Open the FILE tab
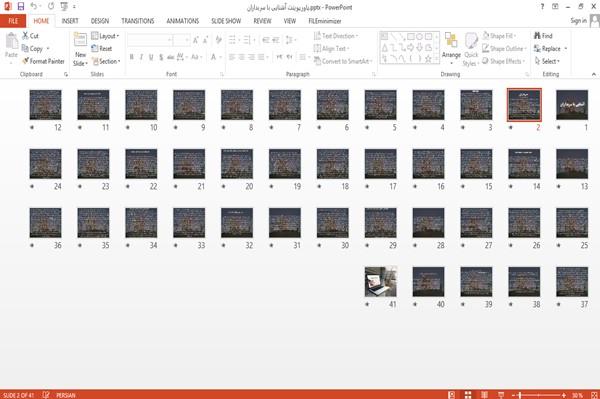Screen dimensions: 600x399 (x=13, y=21)
